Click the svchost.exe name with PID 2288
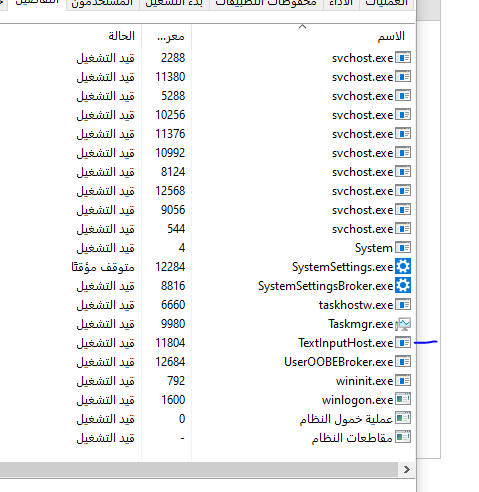This screenshot has width=479, height=492. click(x=362, y=58)
